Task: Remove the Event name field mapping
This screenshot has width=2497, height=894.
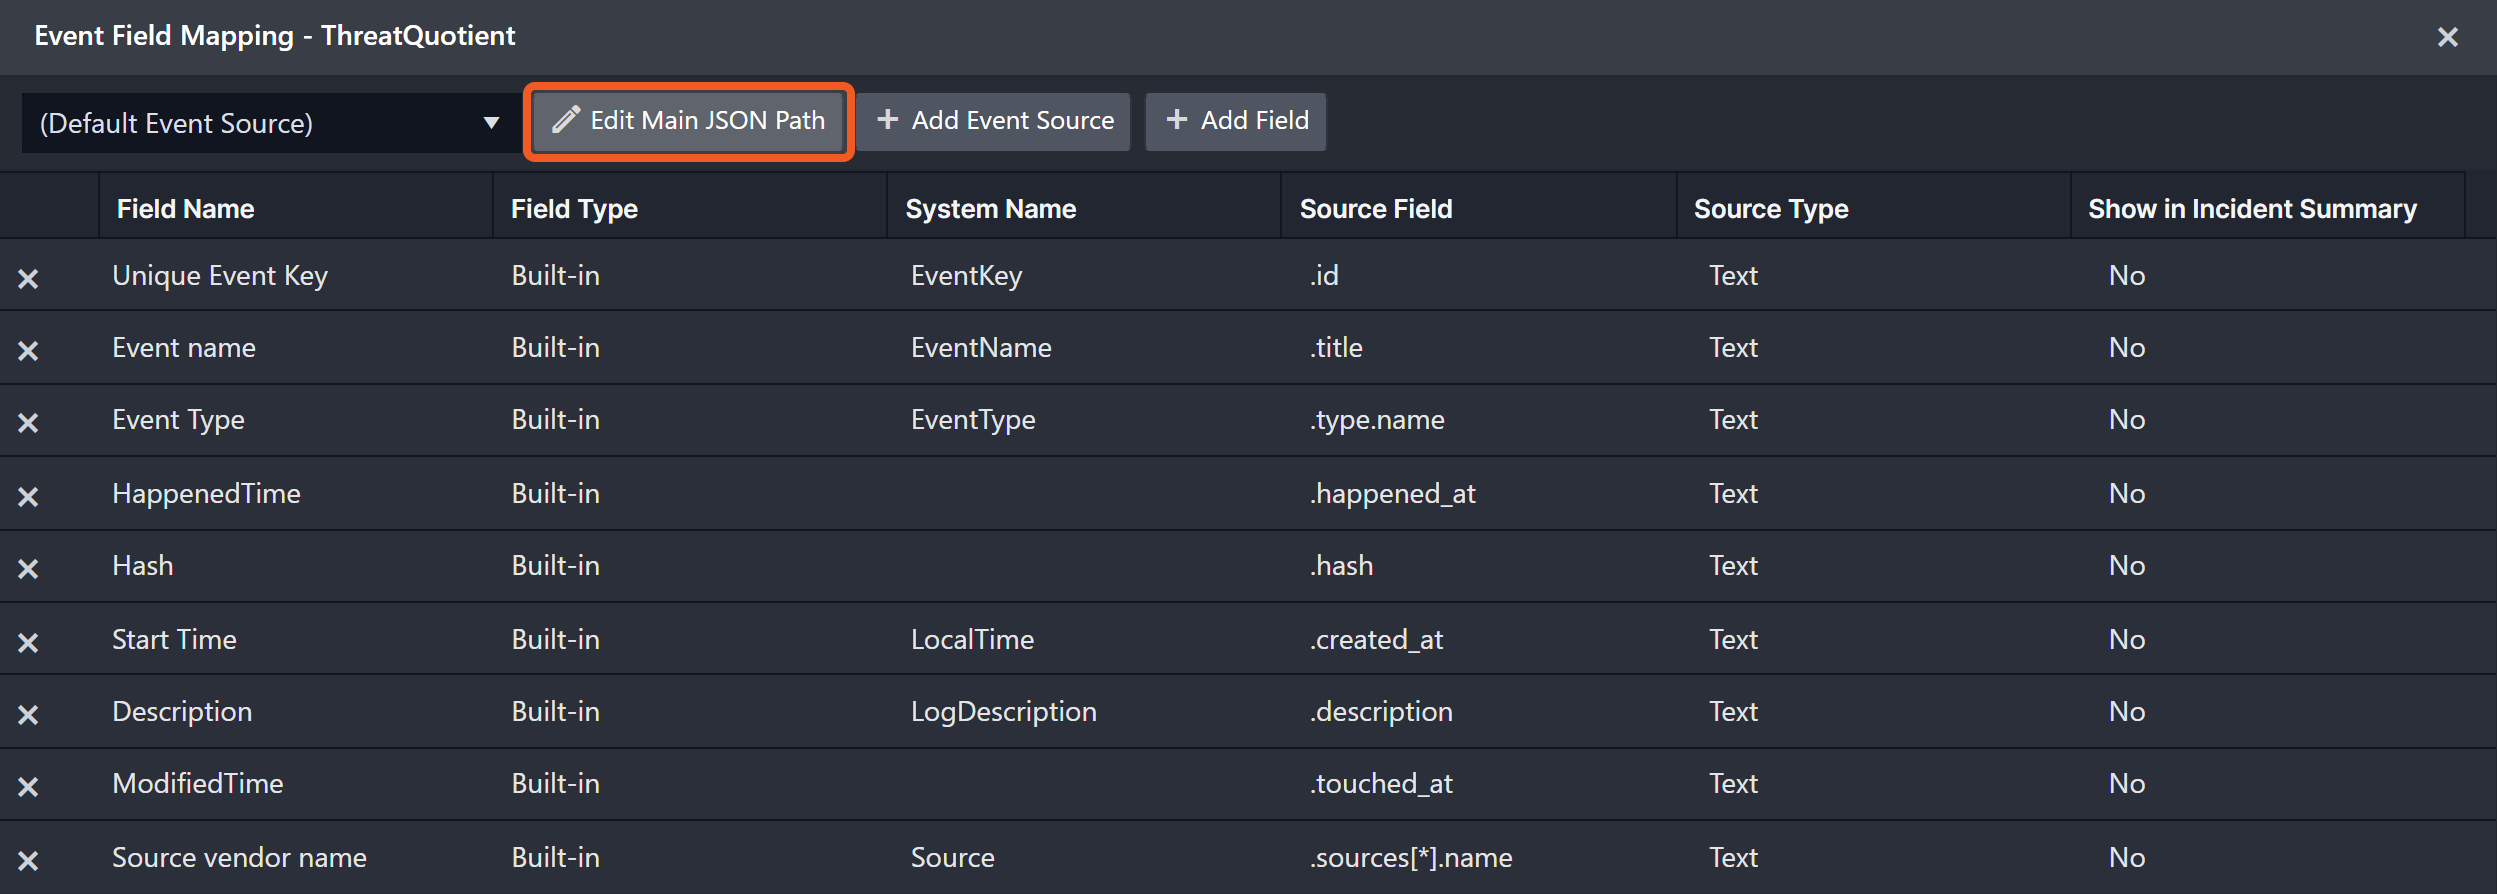Action: tap(28, 350)
